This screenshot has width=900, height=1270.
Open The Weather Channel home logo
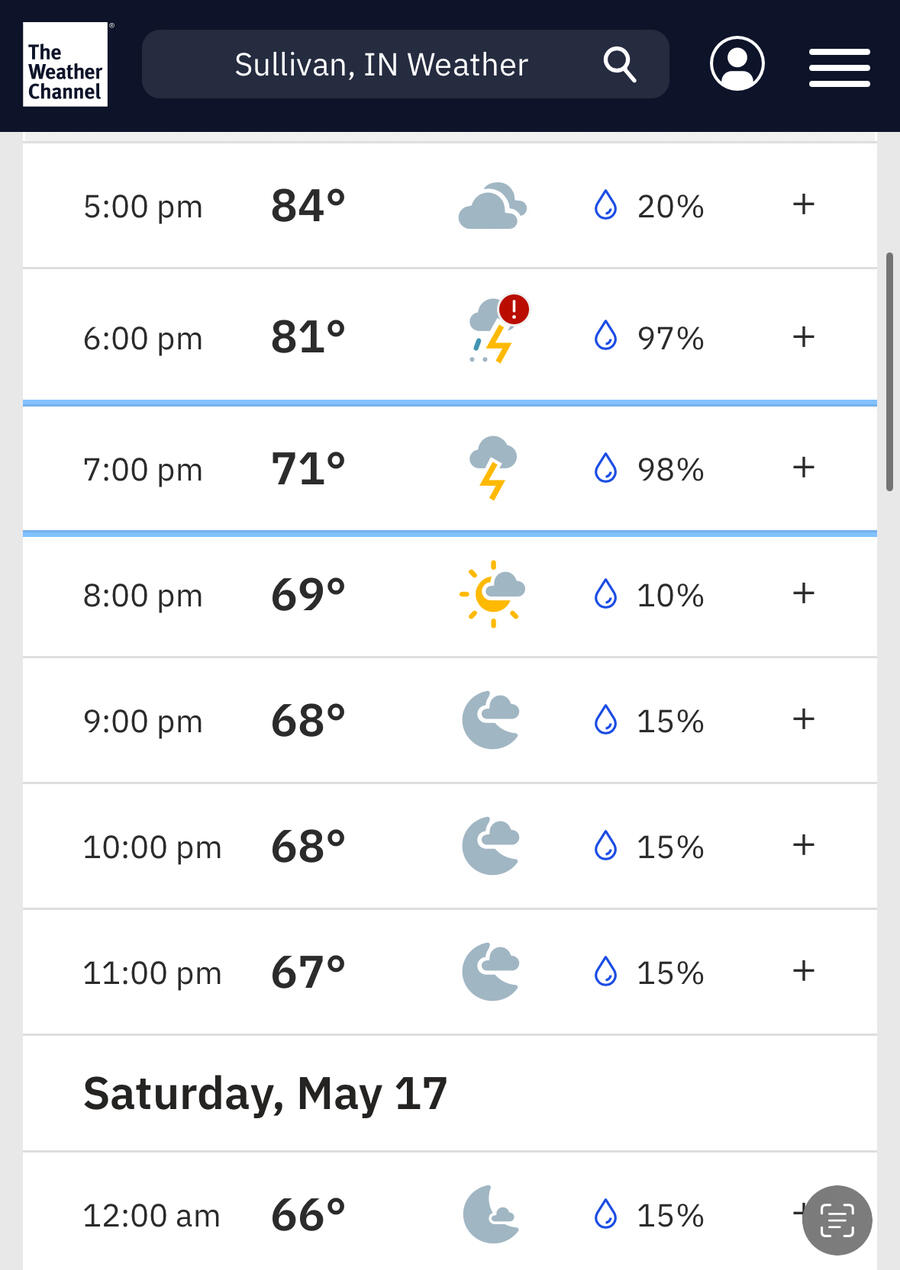tap(65, 65)
